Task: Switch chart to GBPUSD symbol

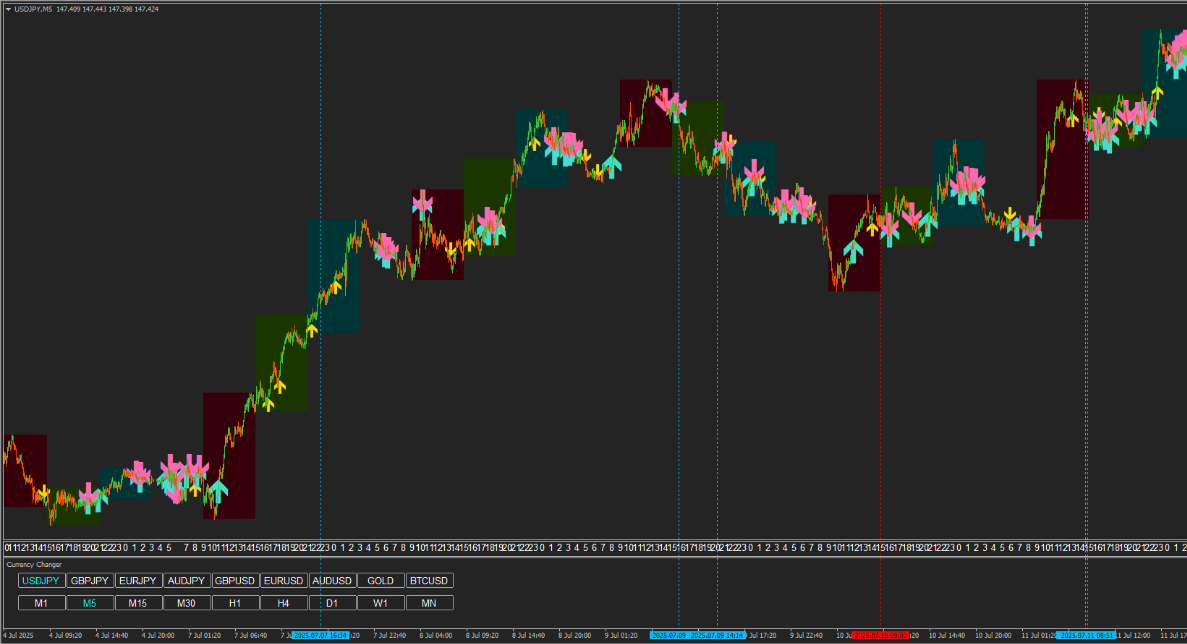Action: tap(235, 580)
